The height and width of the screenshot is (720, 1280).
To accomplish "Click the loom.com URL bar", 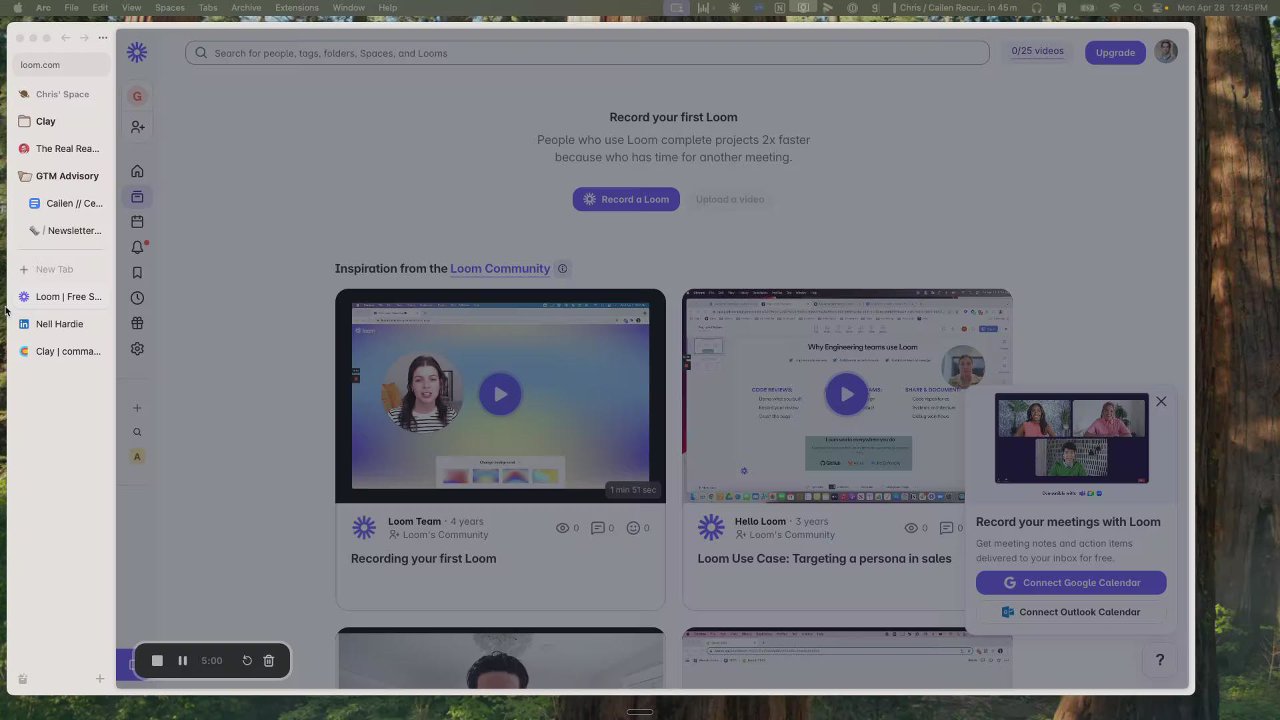I will 62,65.
